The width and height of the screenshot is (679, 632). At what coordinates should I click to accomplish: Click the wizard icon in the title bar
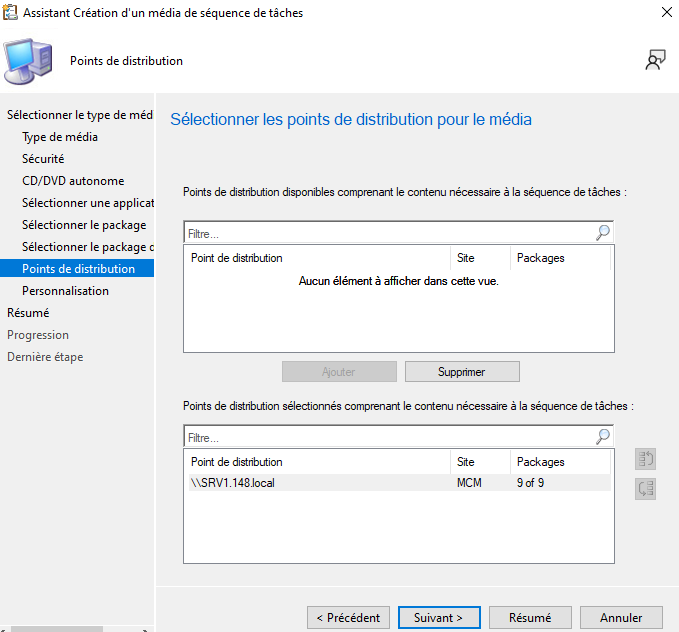tap(11, 13)
